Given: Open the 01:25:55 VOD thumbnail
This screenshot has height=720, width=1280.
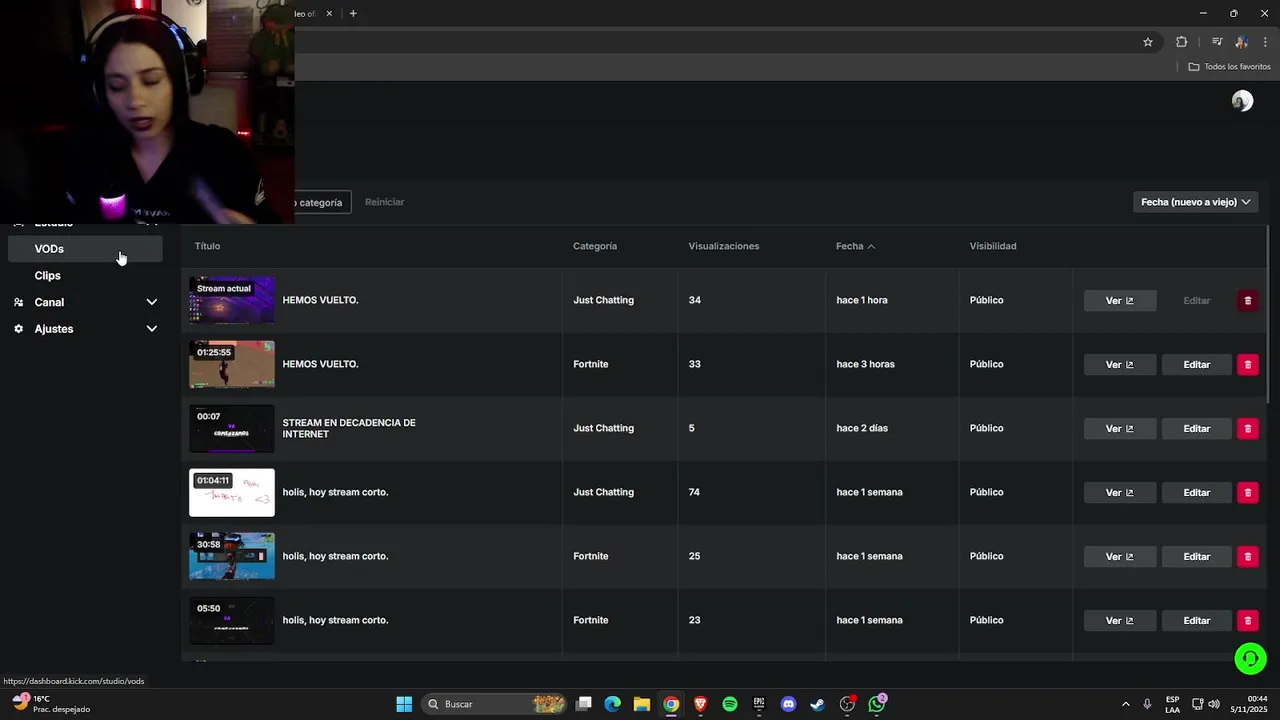Looking at the screenshot, I should click(232, 364).
